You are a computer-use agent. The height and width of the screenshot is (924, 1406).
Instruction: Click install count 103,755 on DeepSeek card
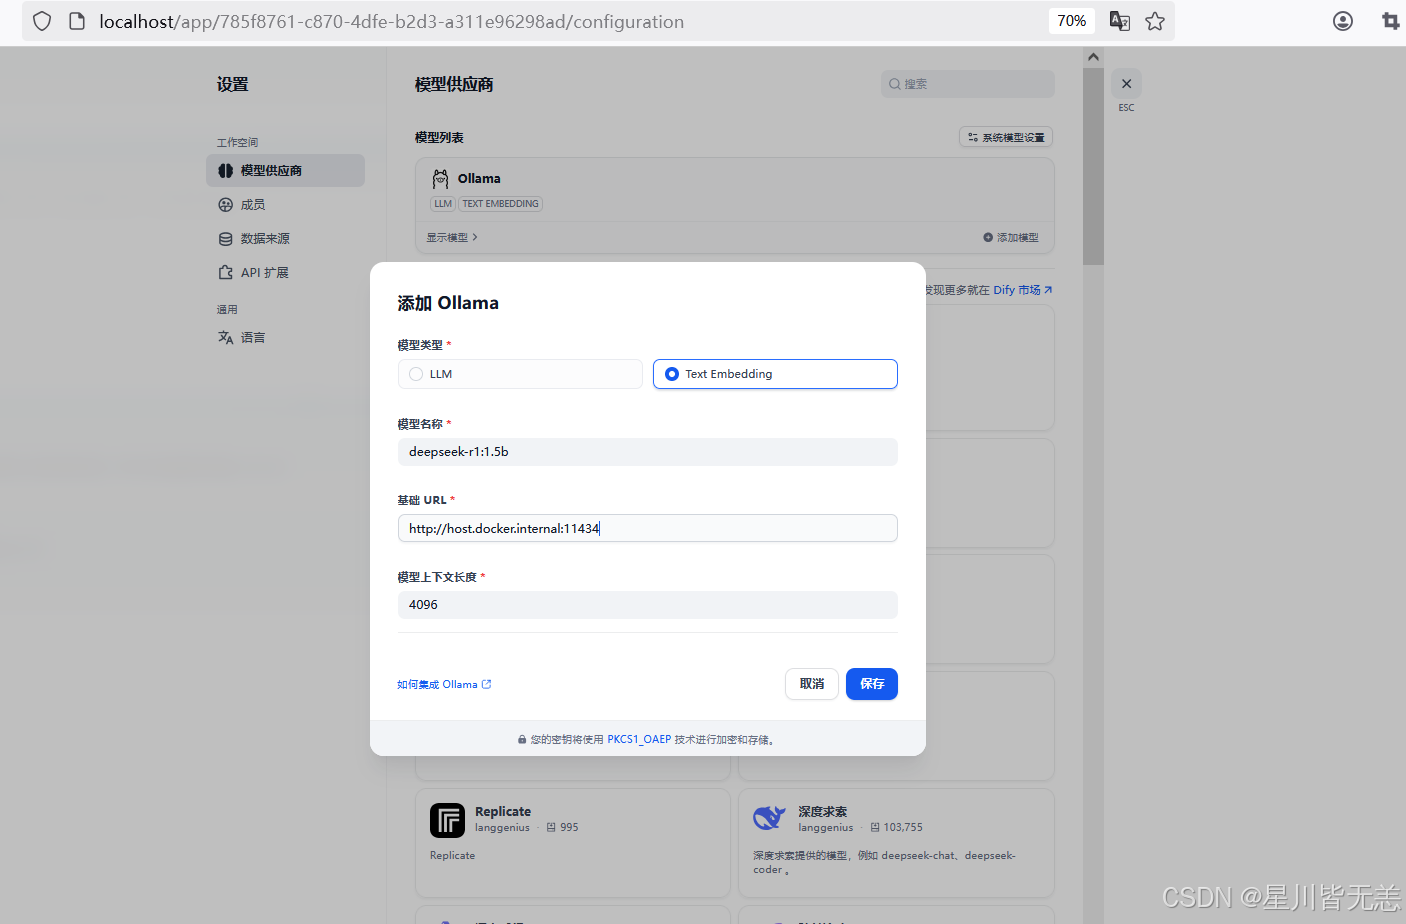[896, 828]
